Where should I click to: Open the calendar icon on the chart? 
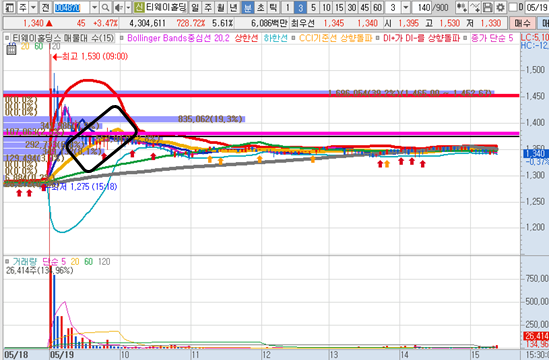(x=11, y=50)
